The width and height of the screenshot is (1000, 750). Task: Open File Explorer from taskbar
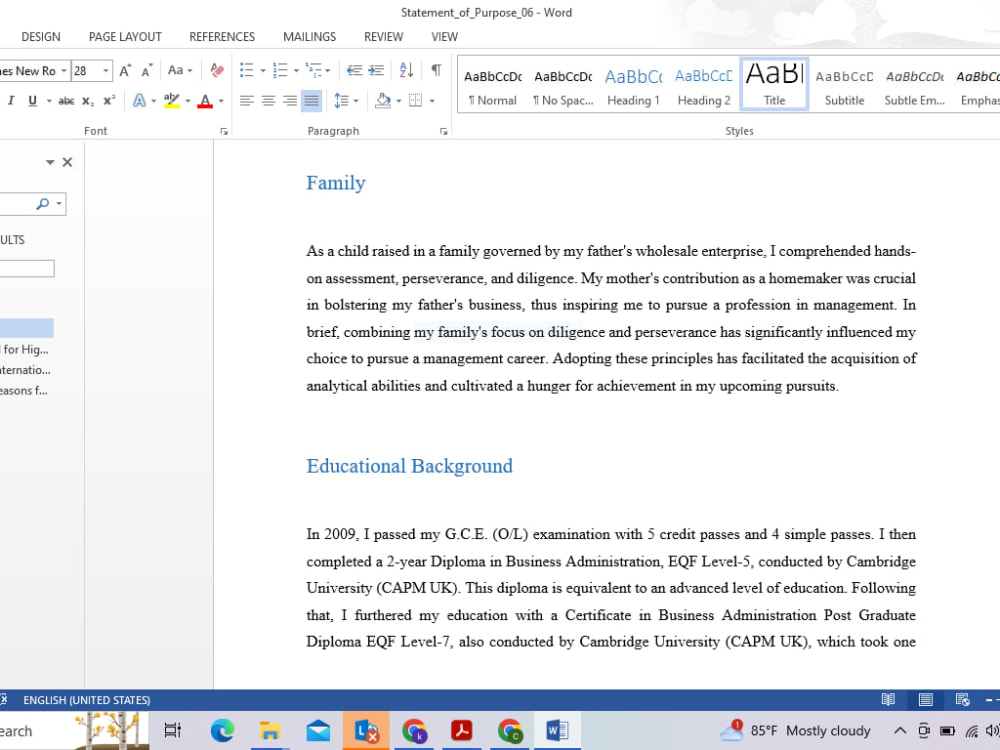point(270,731)
